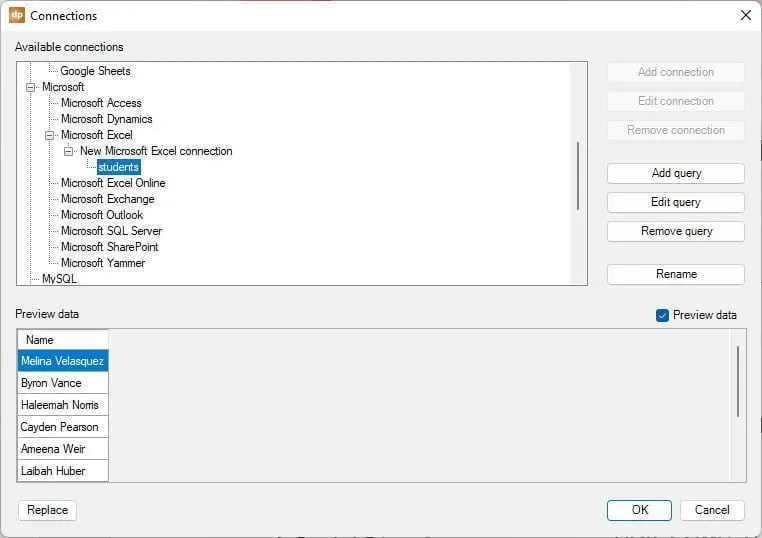The height and width of the screenshot is (538, 762).
Task: Collapse New Microsoft Excel connection node
Action: coord(69,151)
